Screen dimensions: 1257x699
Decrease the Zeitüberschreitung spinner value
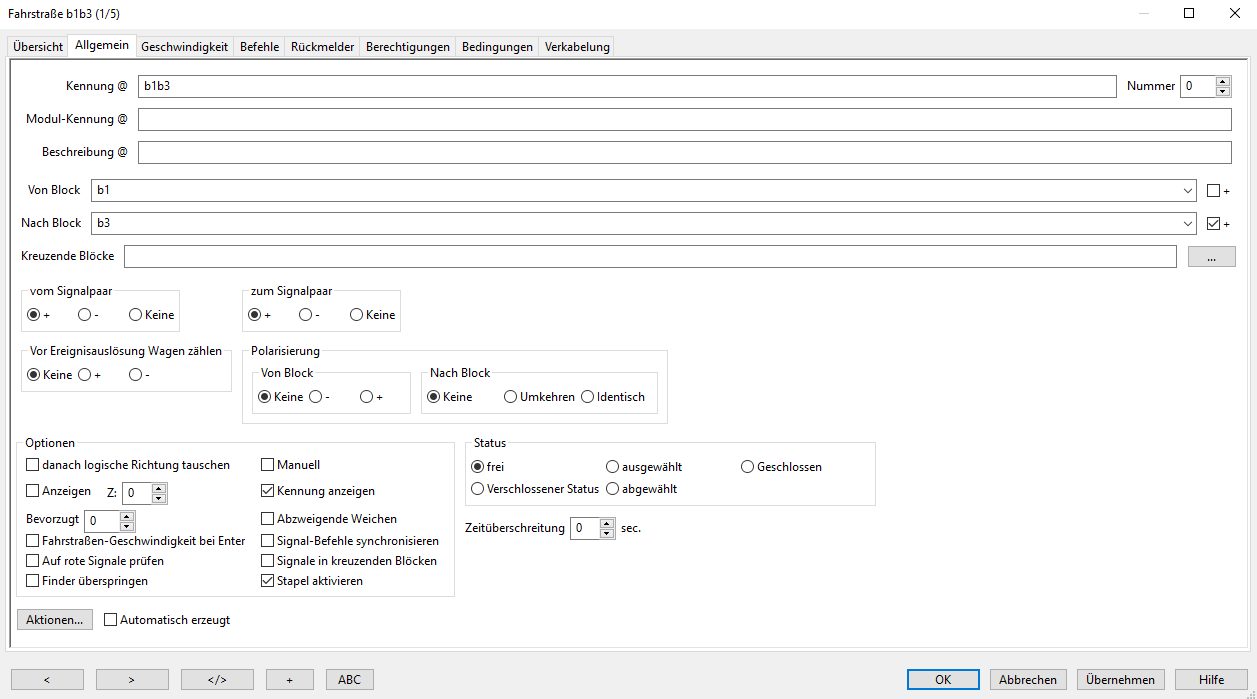point(607,533)
